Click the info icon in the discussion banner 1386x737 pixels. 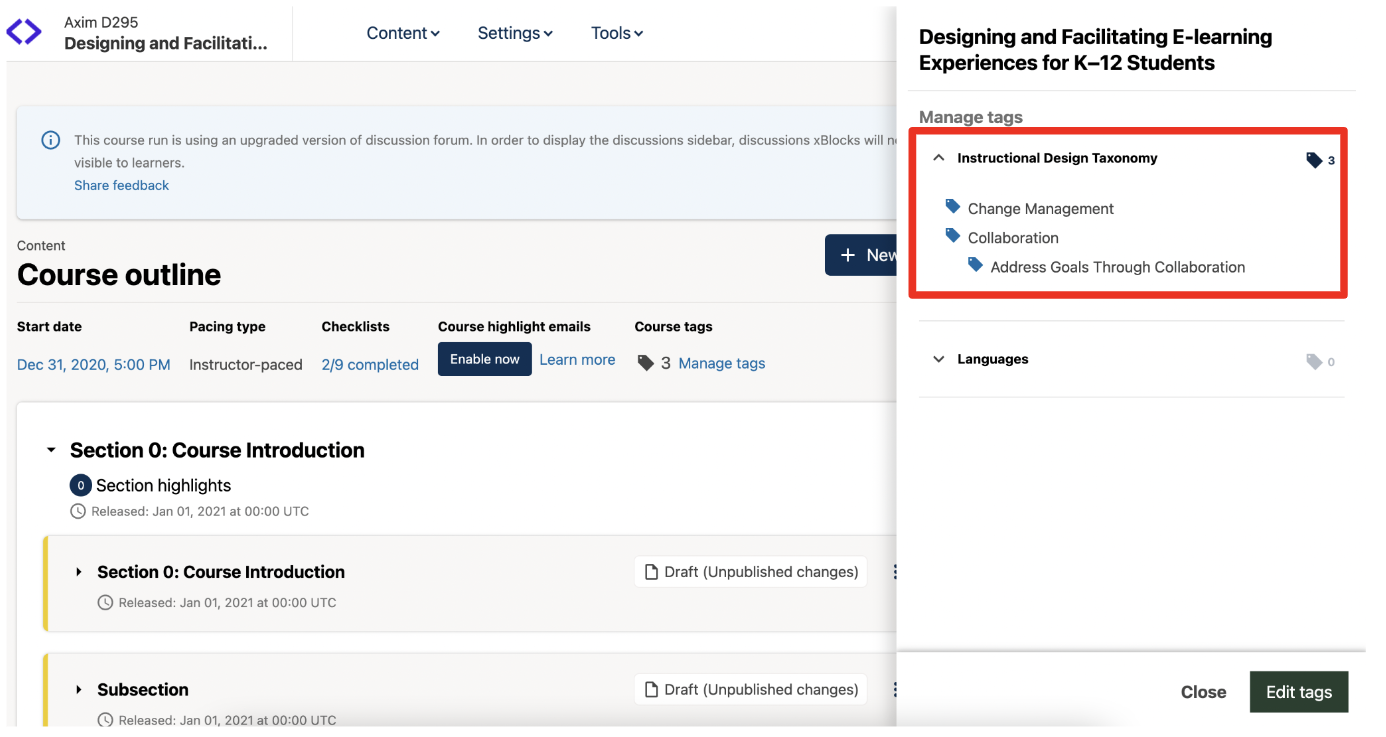(50, 140)
